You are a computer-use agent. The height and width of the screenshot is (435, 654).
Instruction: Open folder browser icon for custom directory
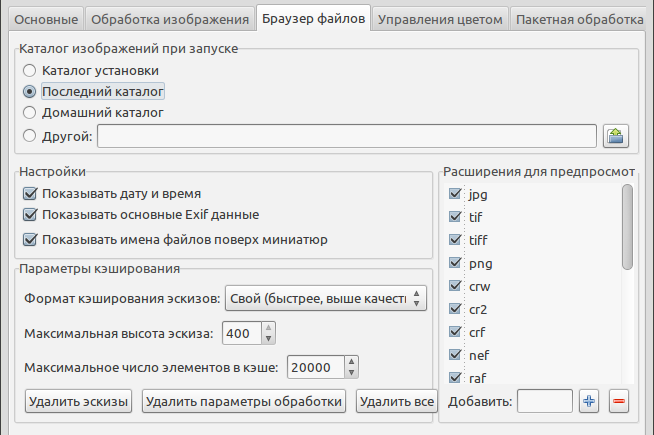(616, 136)
